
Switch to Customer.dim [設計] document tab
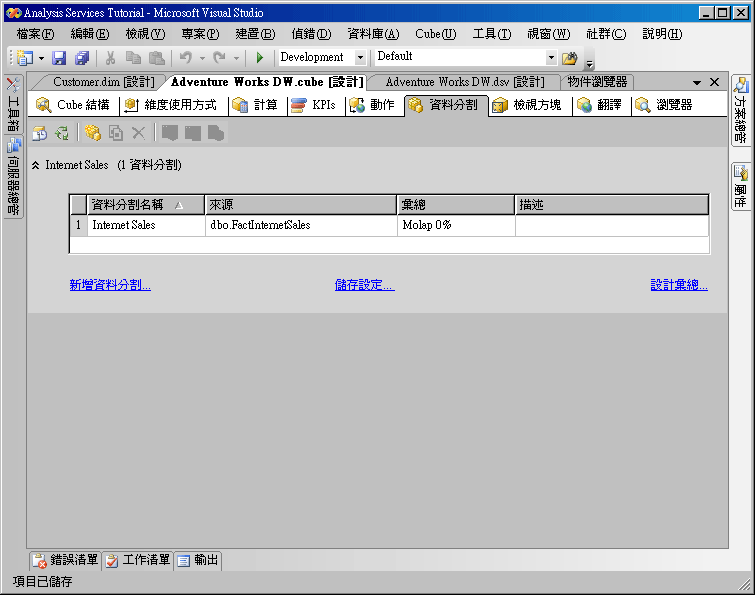104,82
